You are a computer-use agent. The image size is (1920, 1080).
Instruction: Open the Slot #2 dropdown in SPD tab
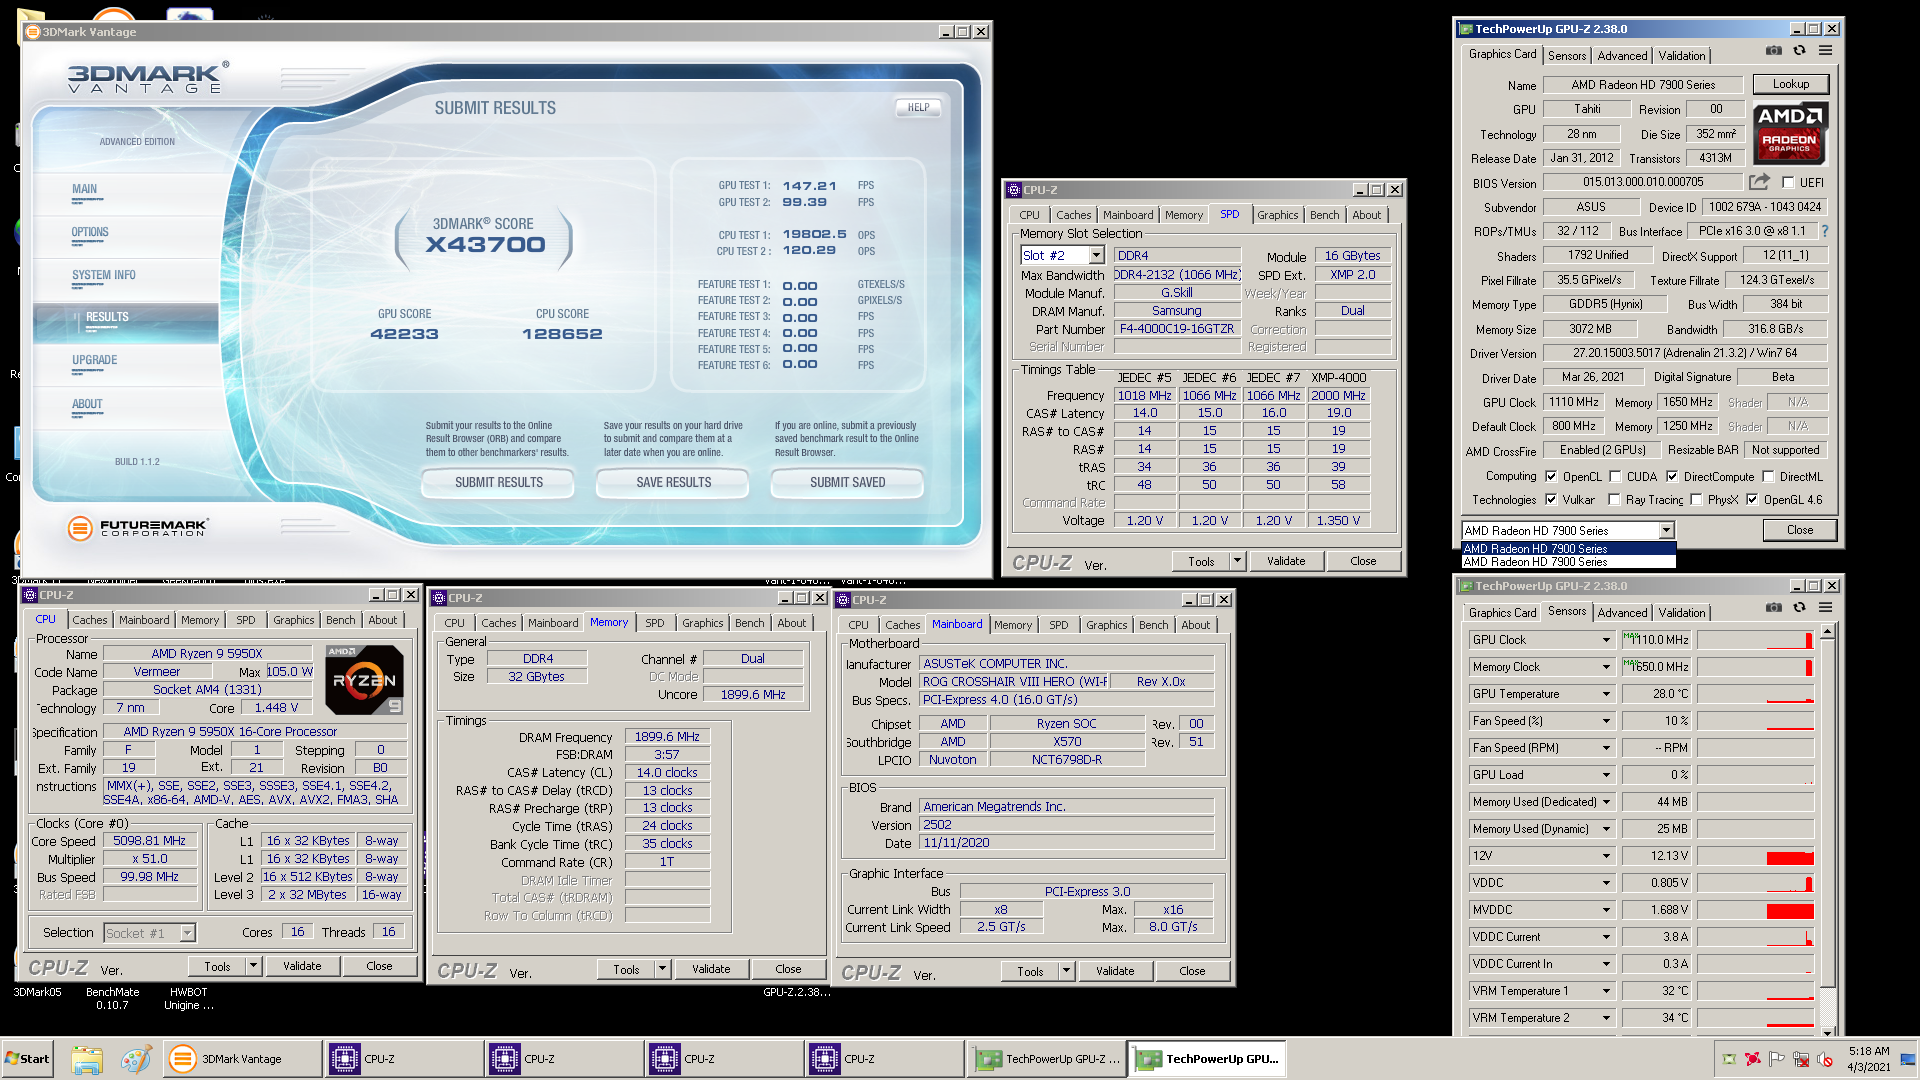1096,256
